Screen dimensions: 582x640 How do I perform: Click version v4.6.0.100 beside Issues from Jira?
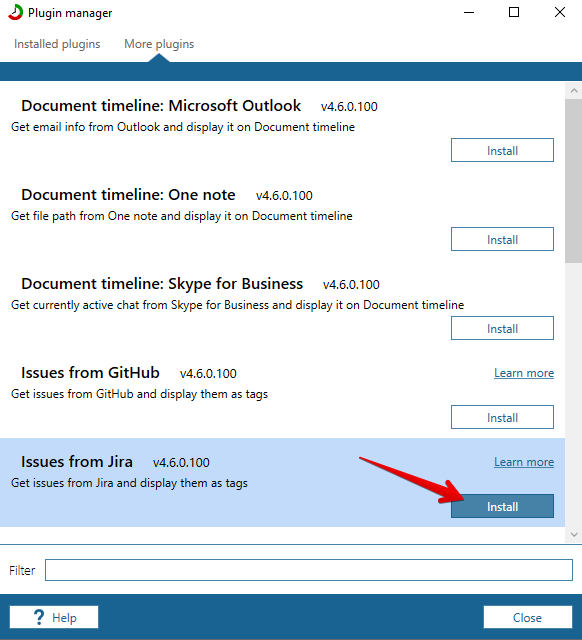coord(181,462)
